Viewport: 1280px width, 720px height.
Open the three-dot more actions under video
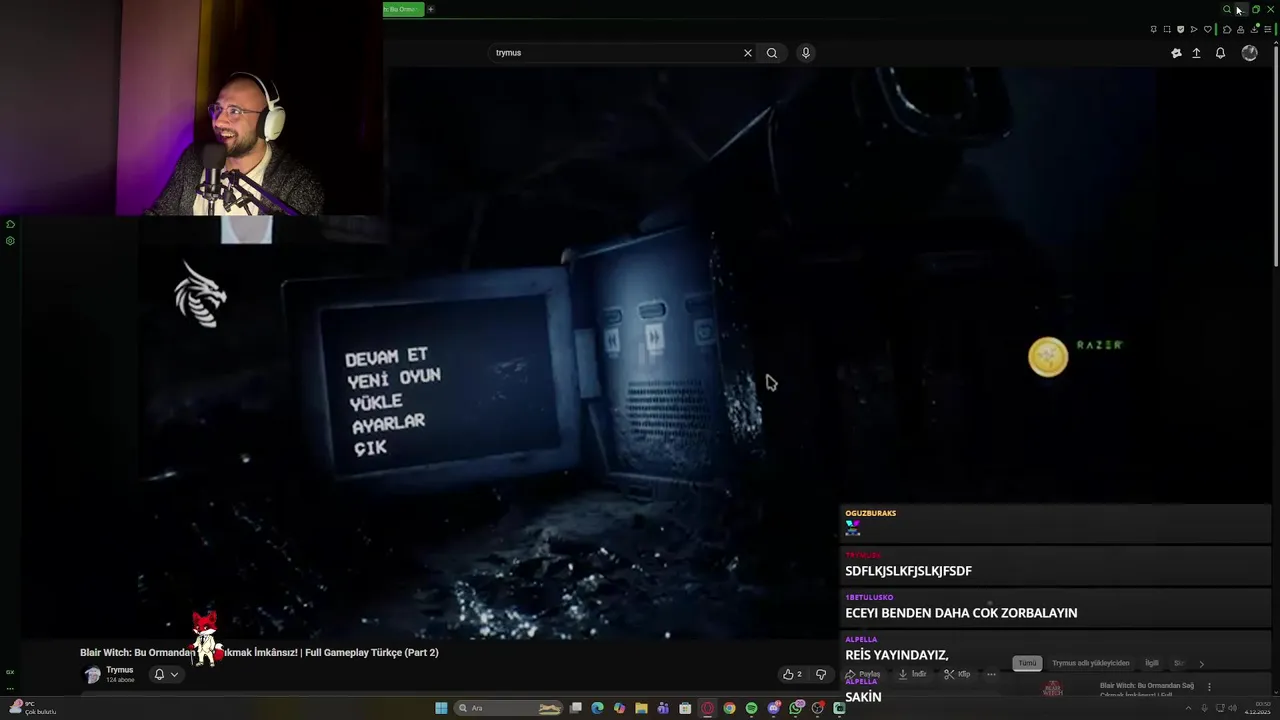991,674
